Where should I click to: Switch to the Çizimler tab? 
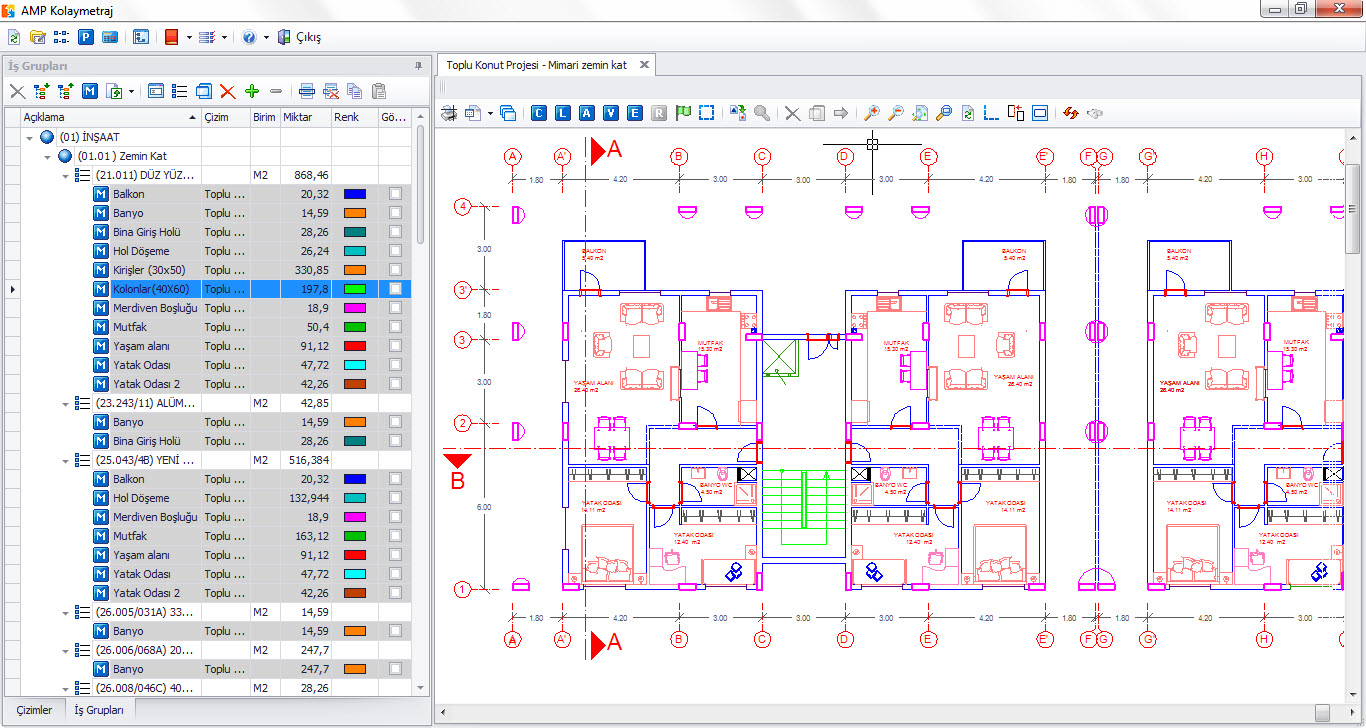click(x=34, y=710)
